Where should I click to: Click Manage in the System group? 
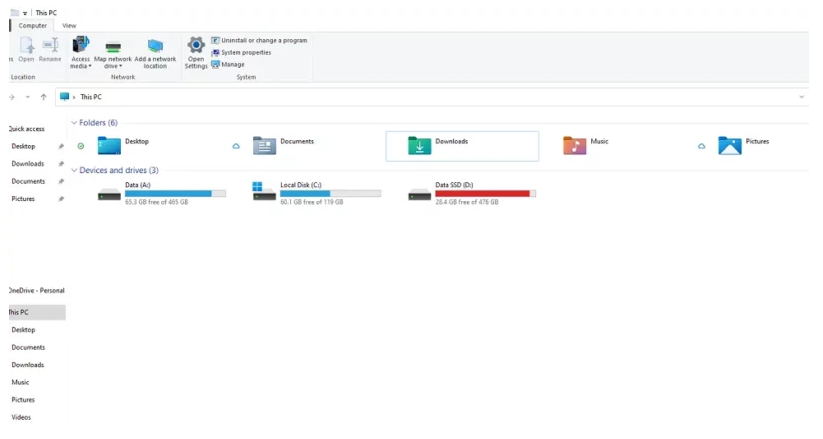click(232, 64)
